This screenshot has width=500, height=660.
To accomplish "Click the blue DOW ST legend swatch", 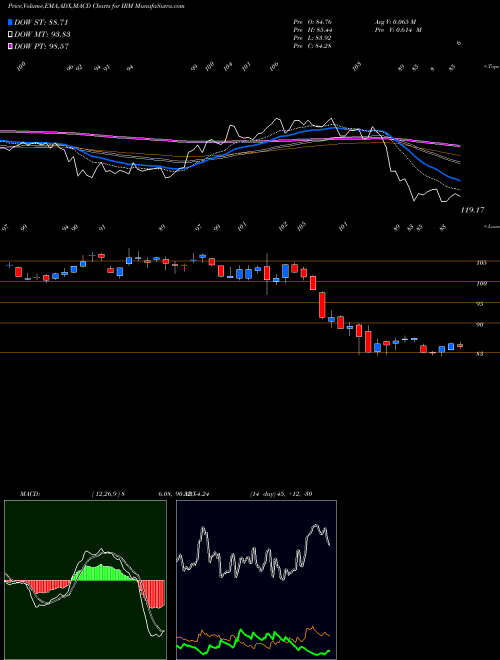I will [x=10, y=22].
